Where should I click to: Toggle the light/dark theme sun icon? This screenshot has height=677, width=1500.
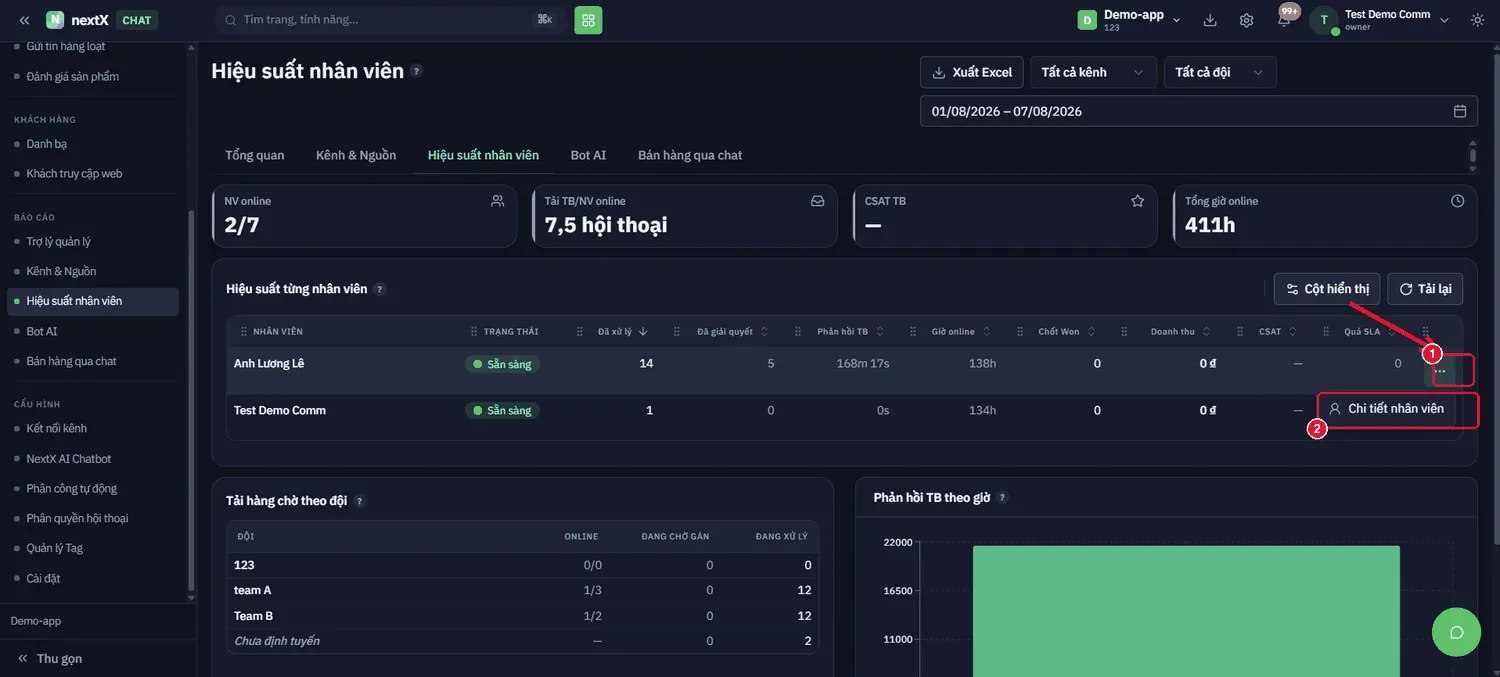pyautogui.click(x=1478, y=20)
